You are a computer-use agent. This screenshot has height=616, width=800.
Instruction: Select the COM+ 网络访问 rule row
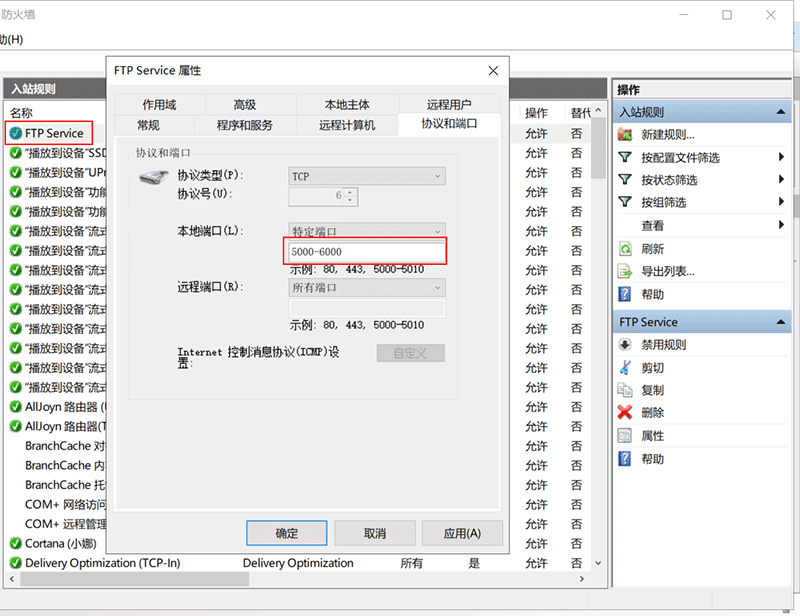pyautogui.click(x=65, y=504)
